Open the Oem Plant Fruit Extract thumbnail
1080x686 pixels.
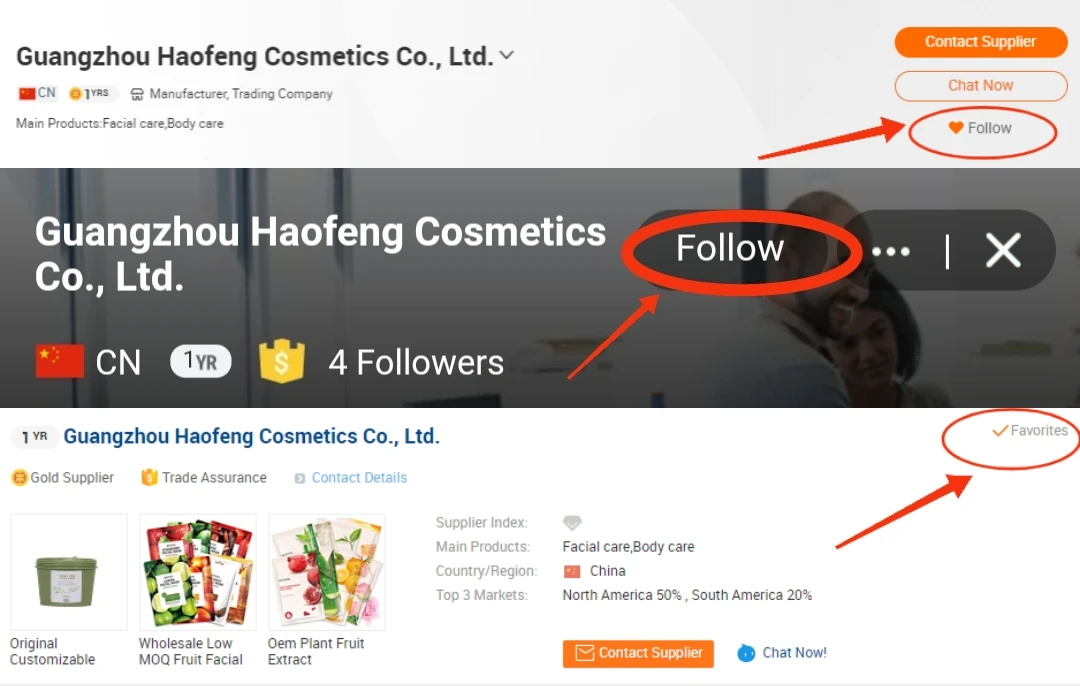[x=326, y=572]
